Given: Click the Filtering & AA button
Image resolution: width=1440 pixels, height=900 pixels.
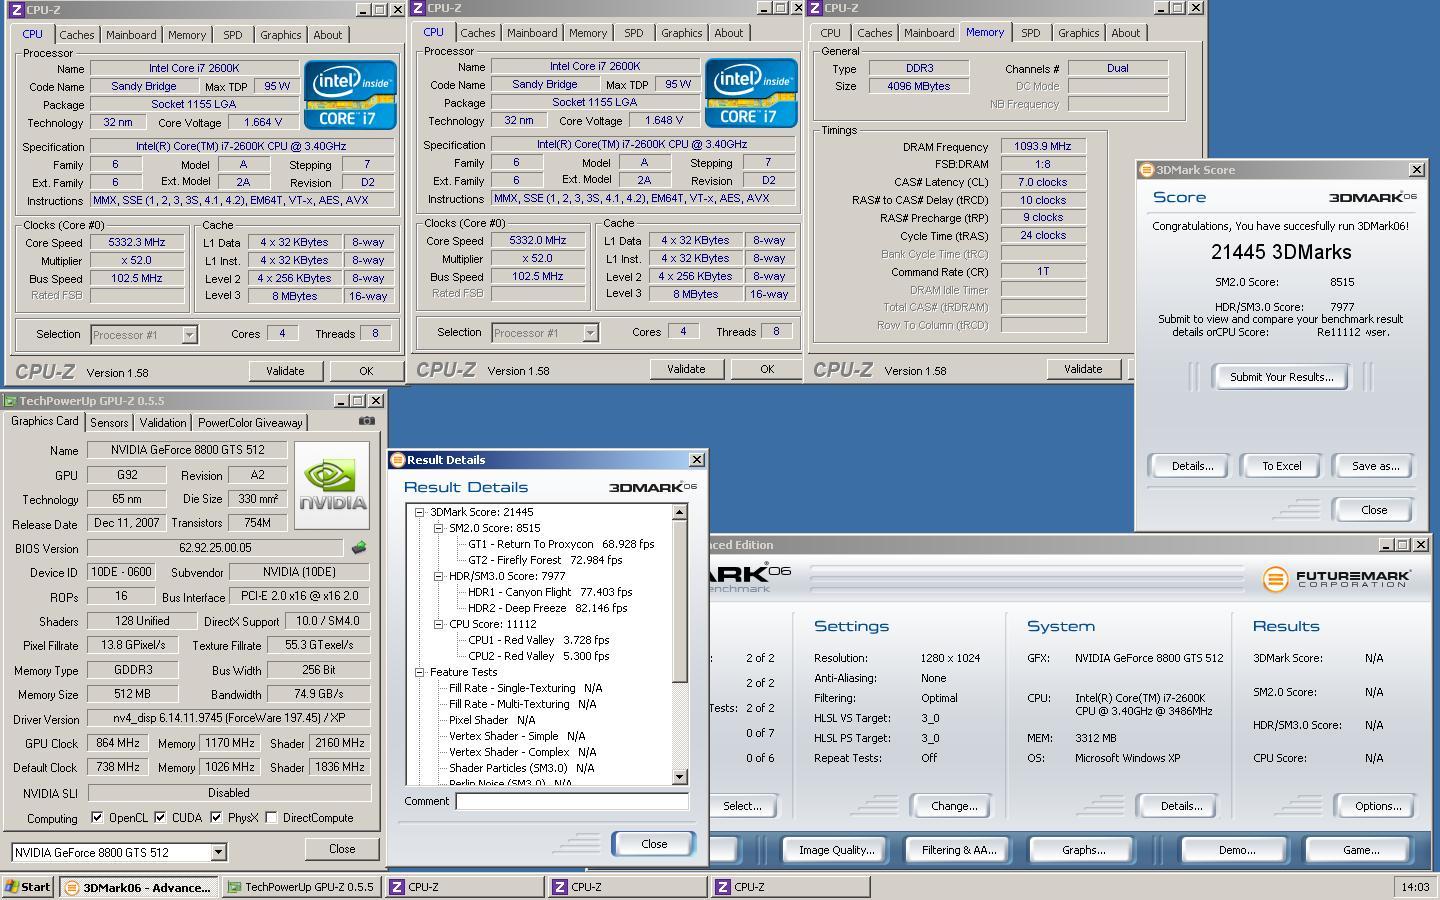Looking at the screenshot, I should 958,850.
